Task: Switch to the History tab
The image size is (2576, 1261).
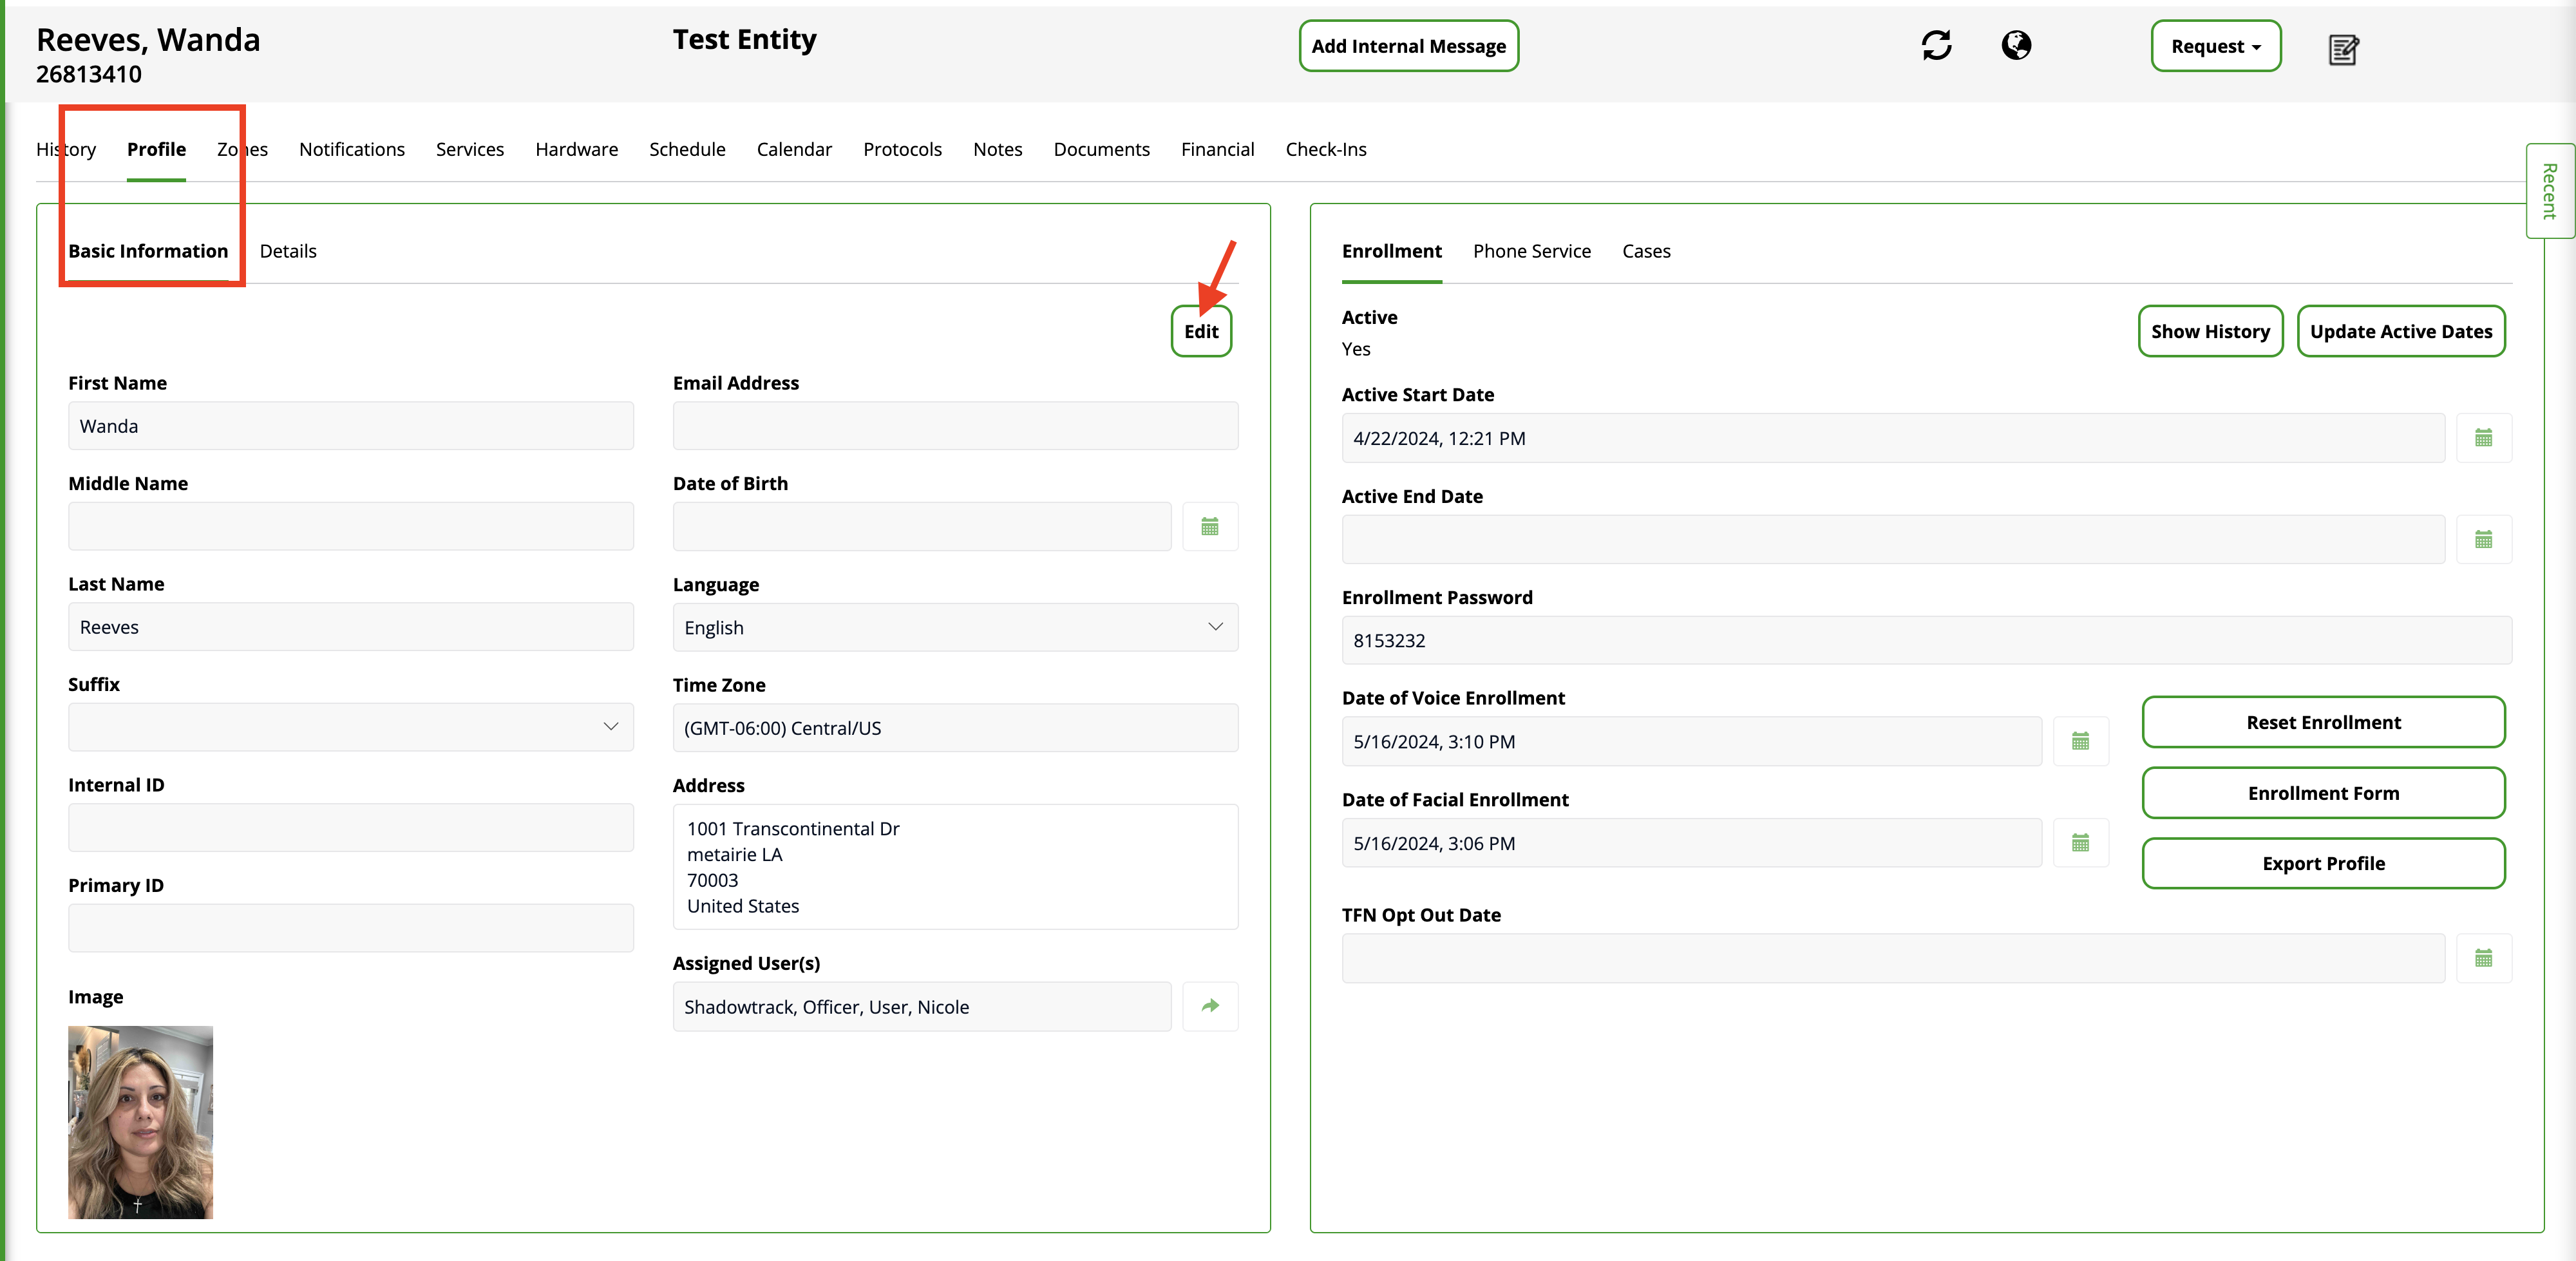Action: [66, 149]
